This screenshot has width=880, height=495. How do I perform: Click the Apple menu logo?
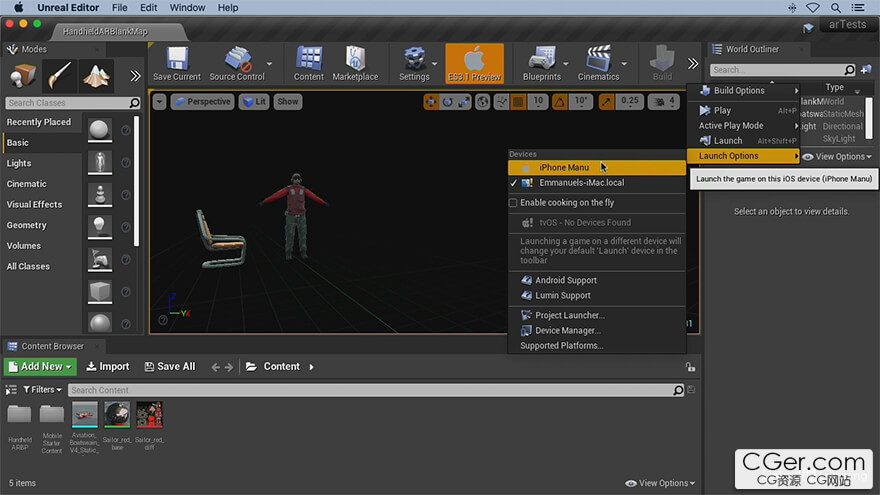click(x=19, y=7)
